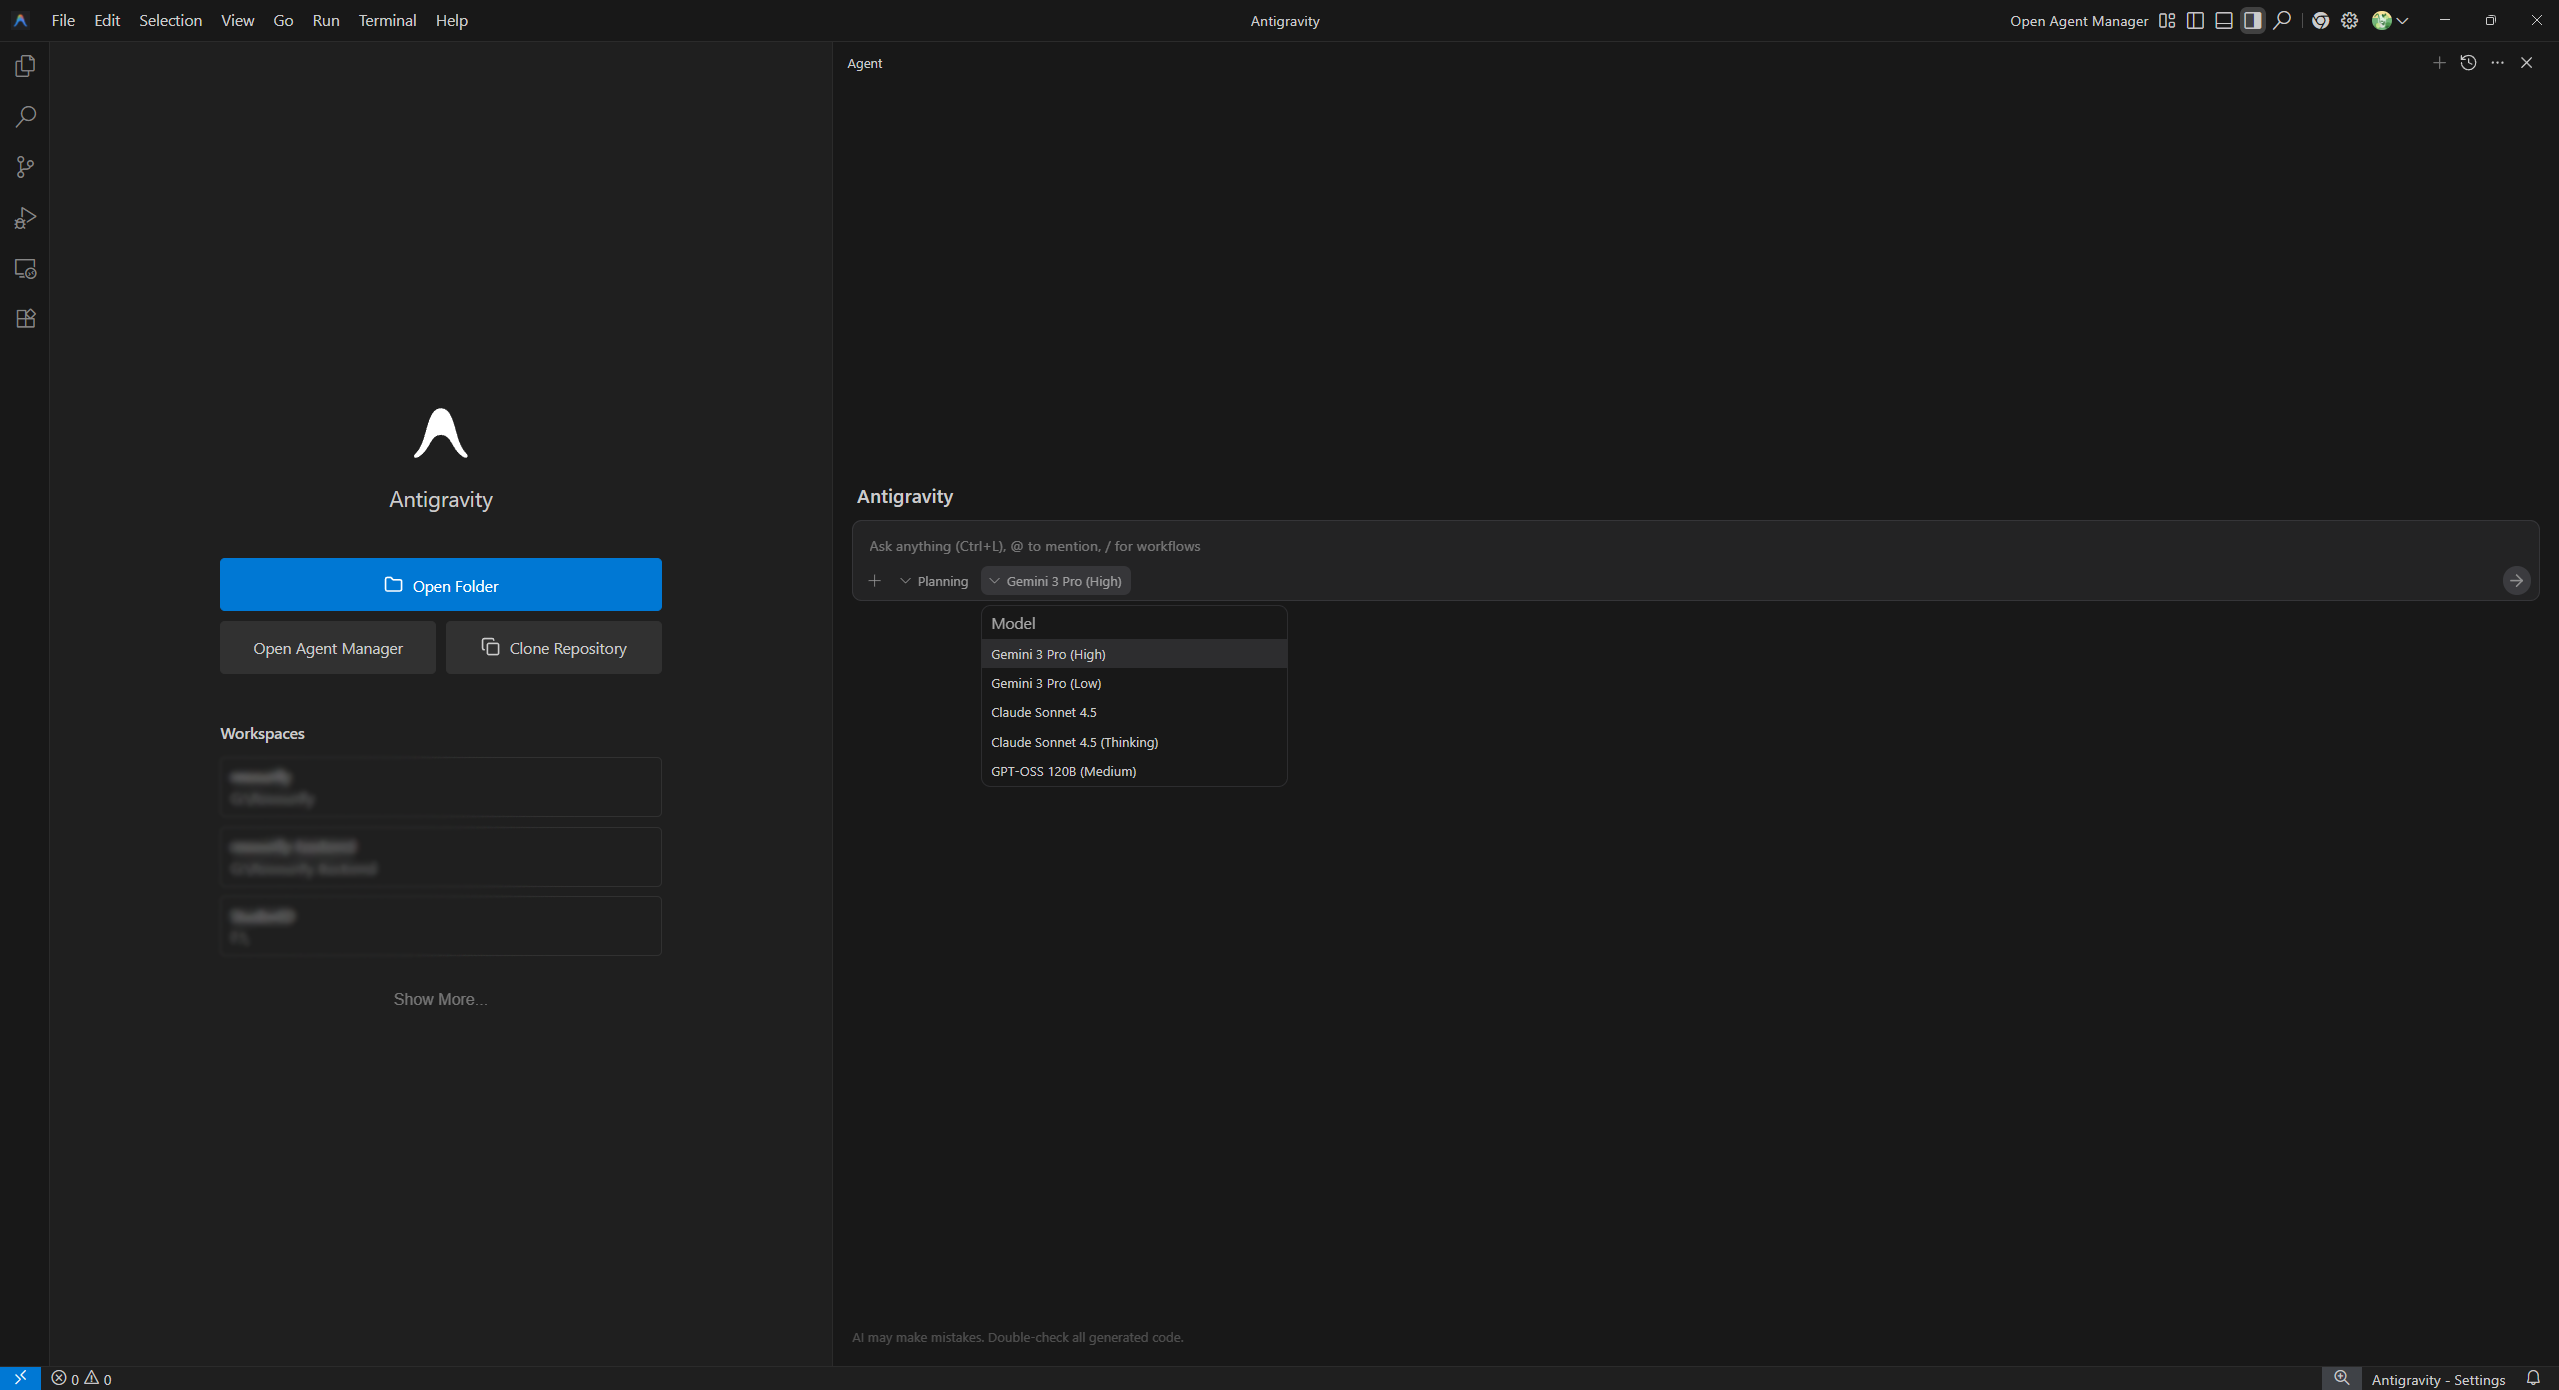Image resolution: width=2559 pixels, height=1390 pixels.
Task: Open the Terminal menu
Action: pos(387,21)
